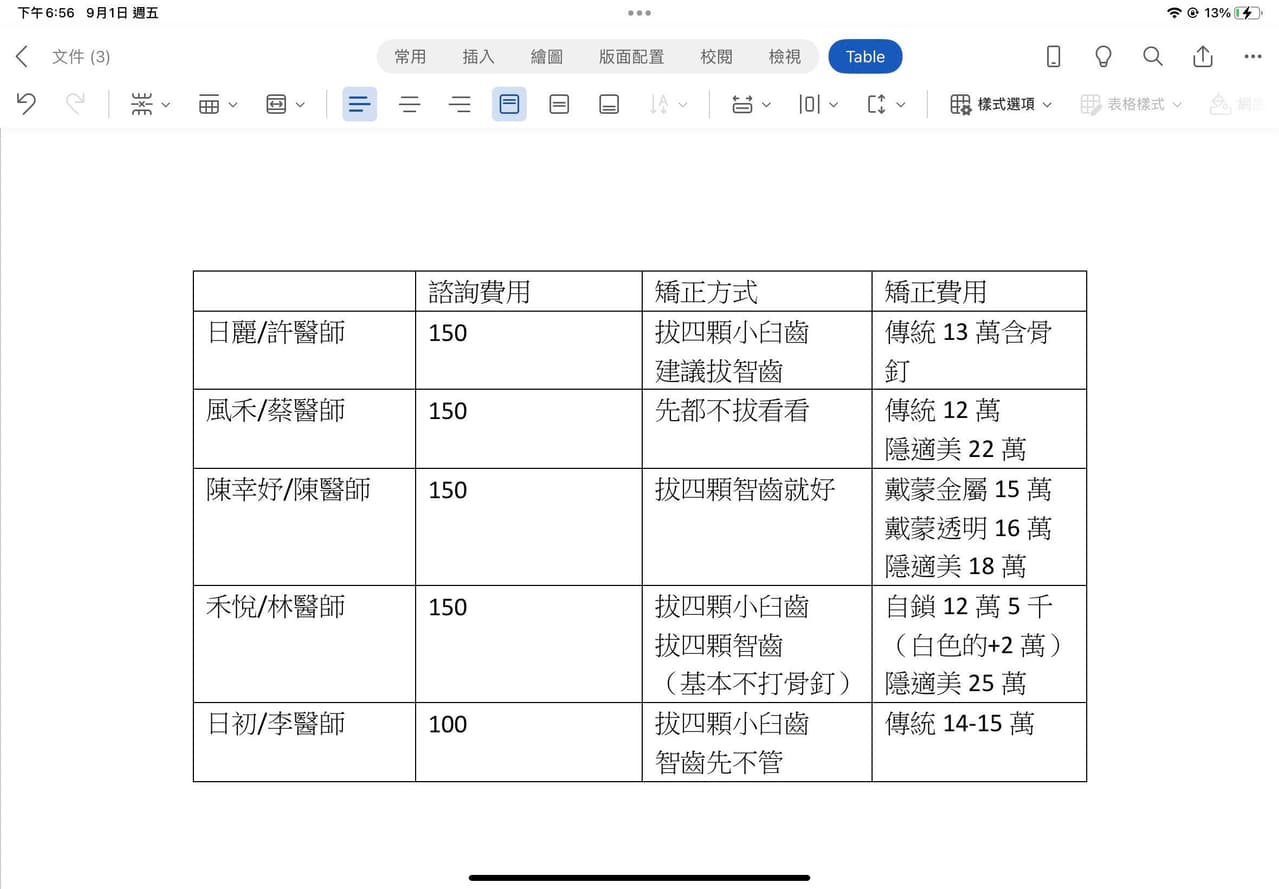Toggle center text alignment
Image resolution: width=1279 pixels, height=889 pixels.
[x=410, y=104]
